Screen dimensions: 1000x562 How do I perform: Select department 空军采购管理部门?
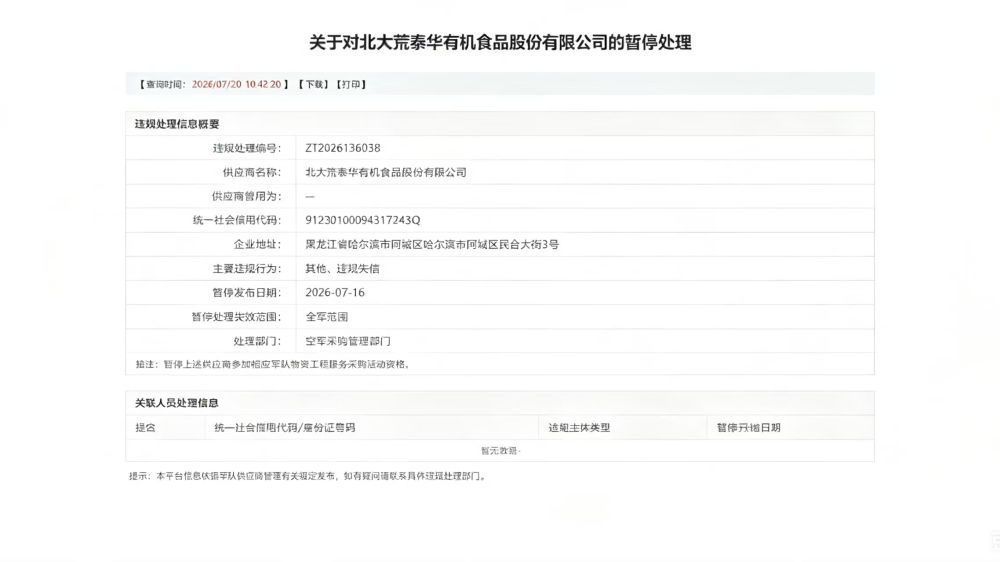click(348, 341)
